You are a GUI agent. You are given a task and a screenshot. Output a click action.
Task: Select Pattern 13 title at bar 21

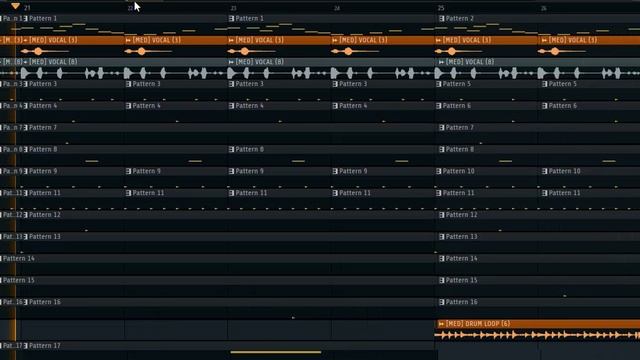coord(45,236)
